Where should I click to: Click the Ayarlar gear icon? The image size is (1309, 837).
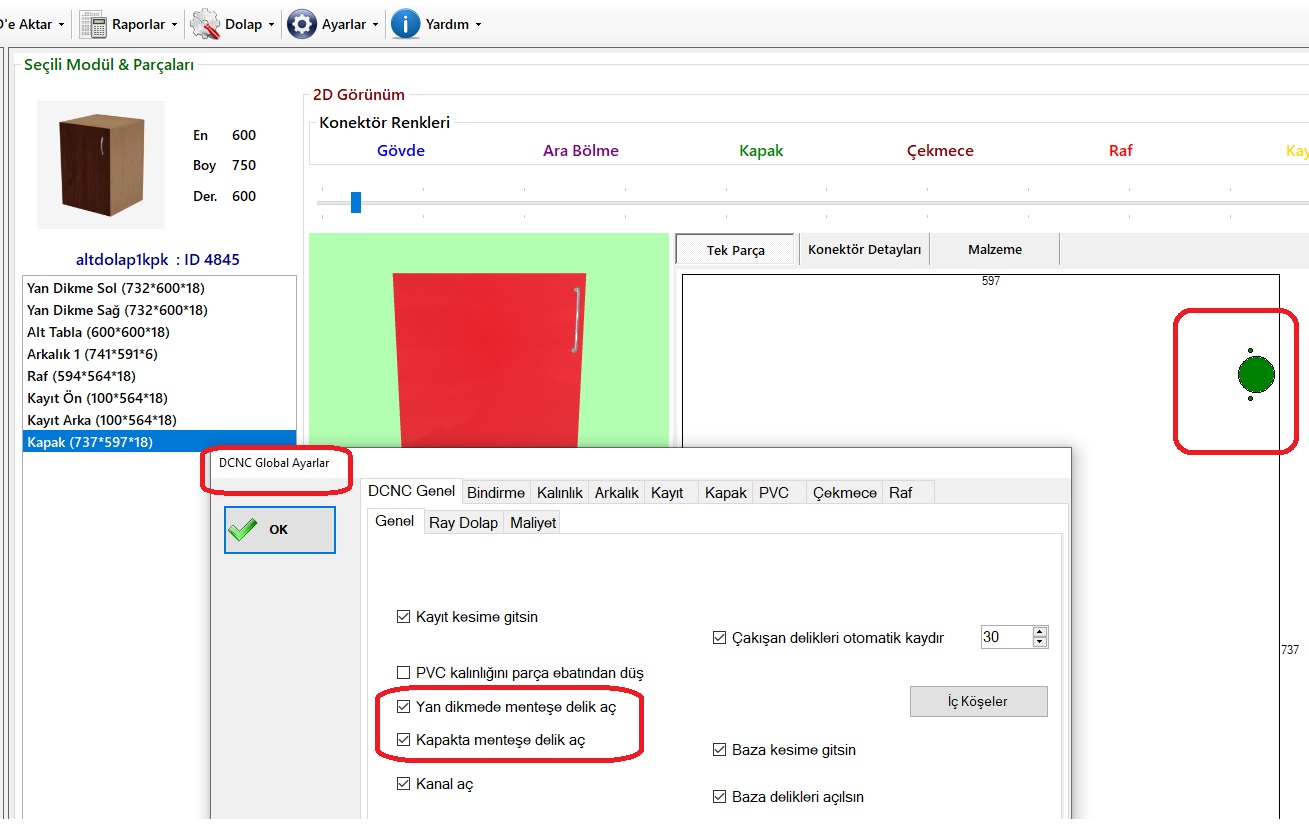click(302, 24)
